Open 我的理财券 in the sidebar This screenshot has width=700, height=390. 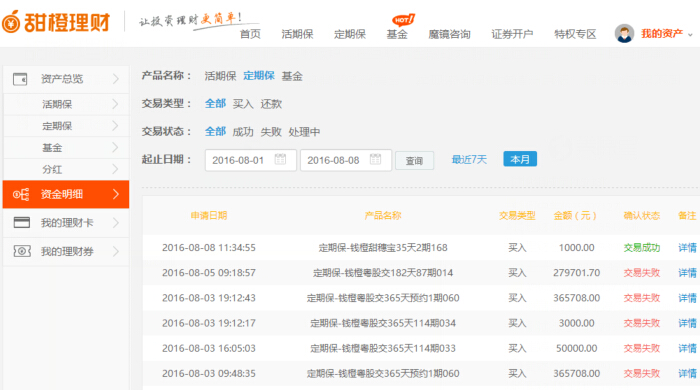[67, 251]
